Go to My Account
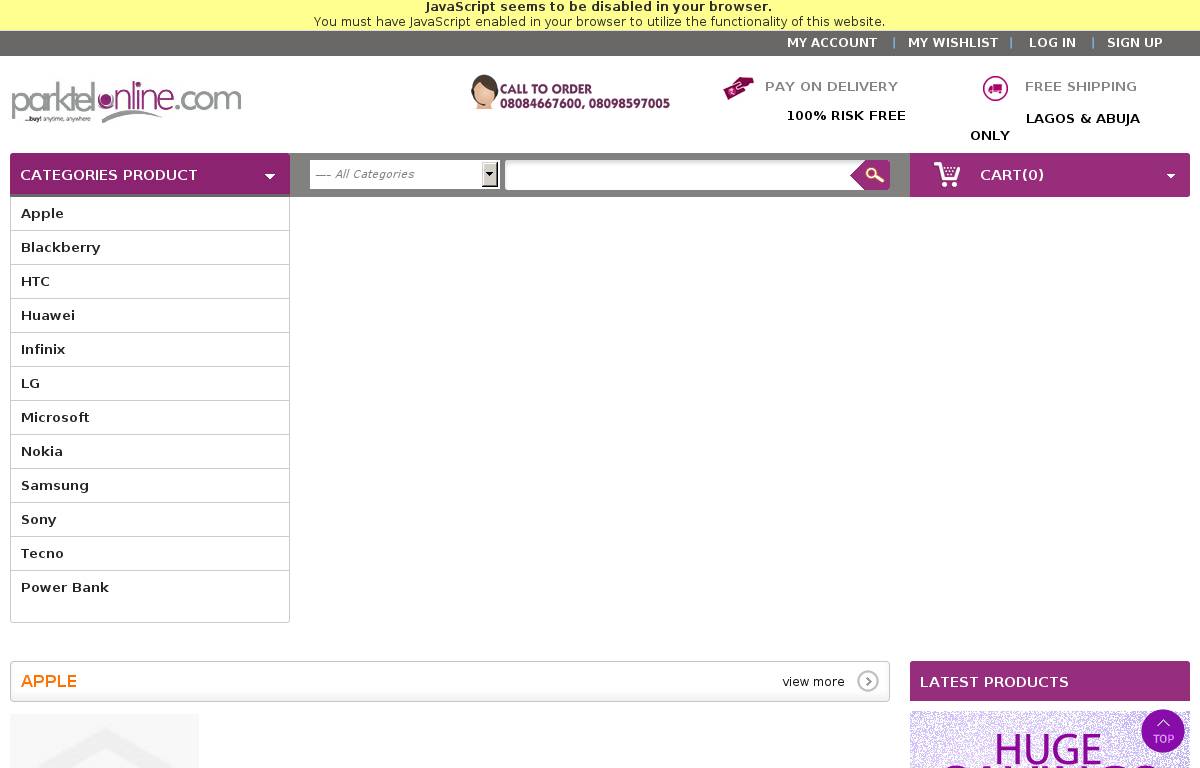This screenshot has width=1200, height=768. click(832, 43)
